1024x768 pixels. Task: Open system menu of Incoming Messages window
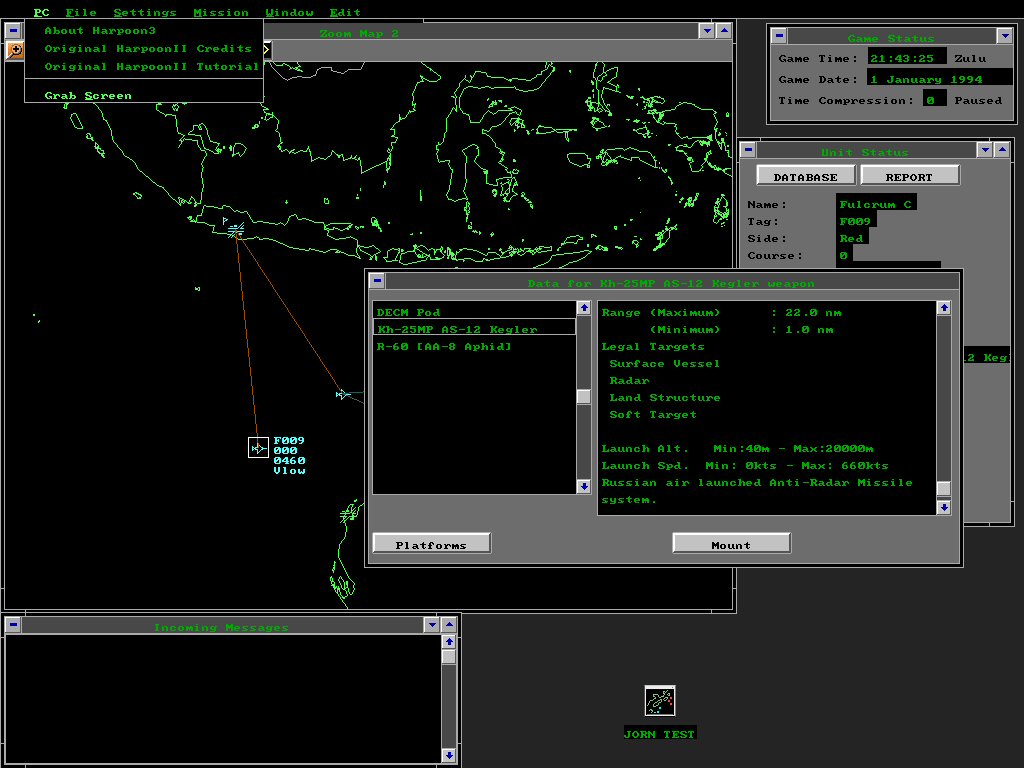13,625
